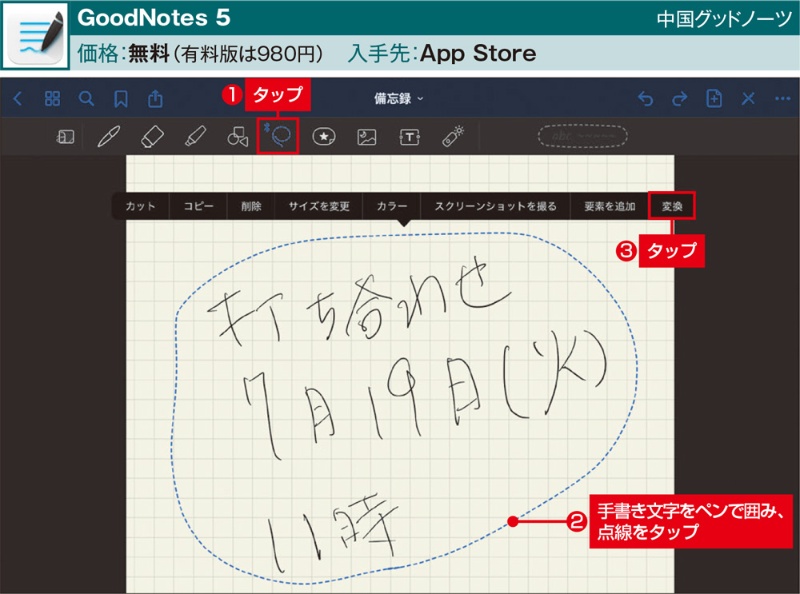
Task: Open the share/export icon
Action: 155,98
